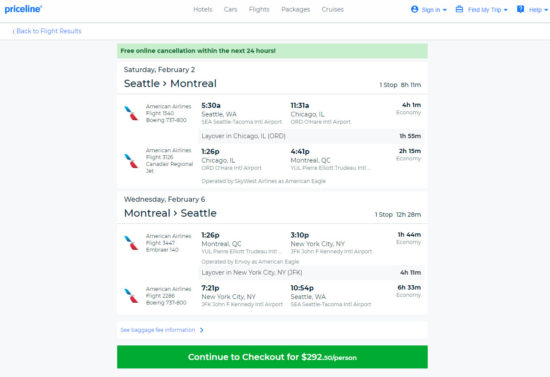Click the Help question-mark icon
550x377 pixels.
pos(521,9)
